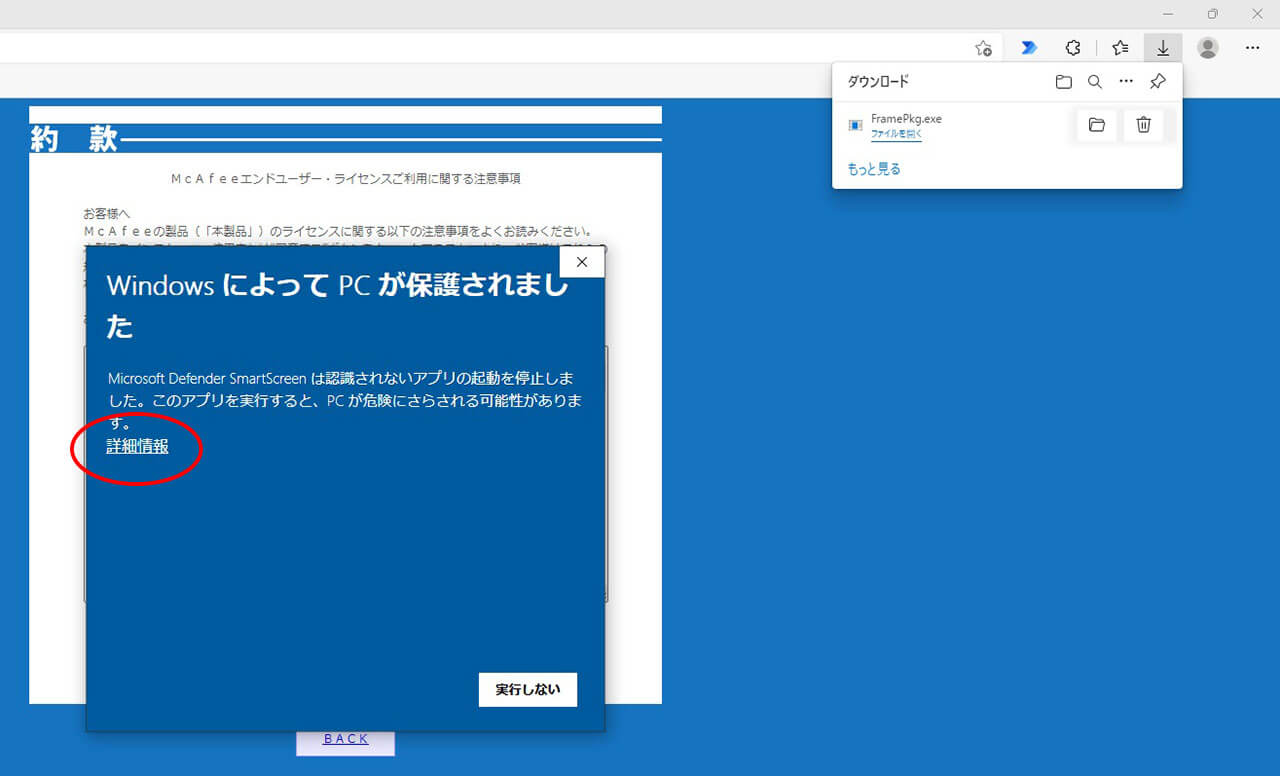Pin the downloads panel
Screen dimensions: 1280x776
point(1158,82)
